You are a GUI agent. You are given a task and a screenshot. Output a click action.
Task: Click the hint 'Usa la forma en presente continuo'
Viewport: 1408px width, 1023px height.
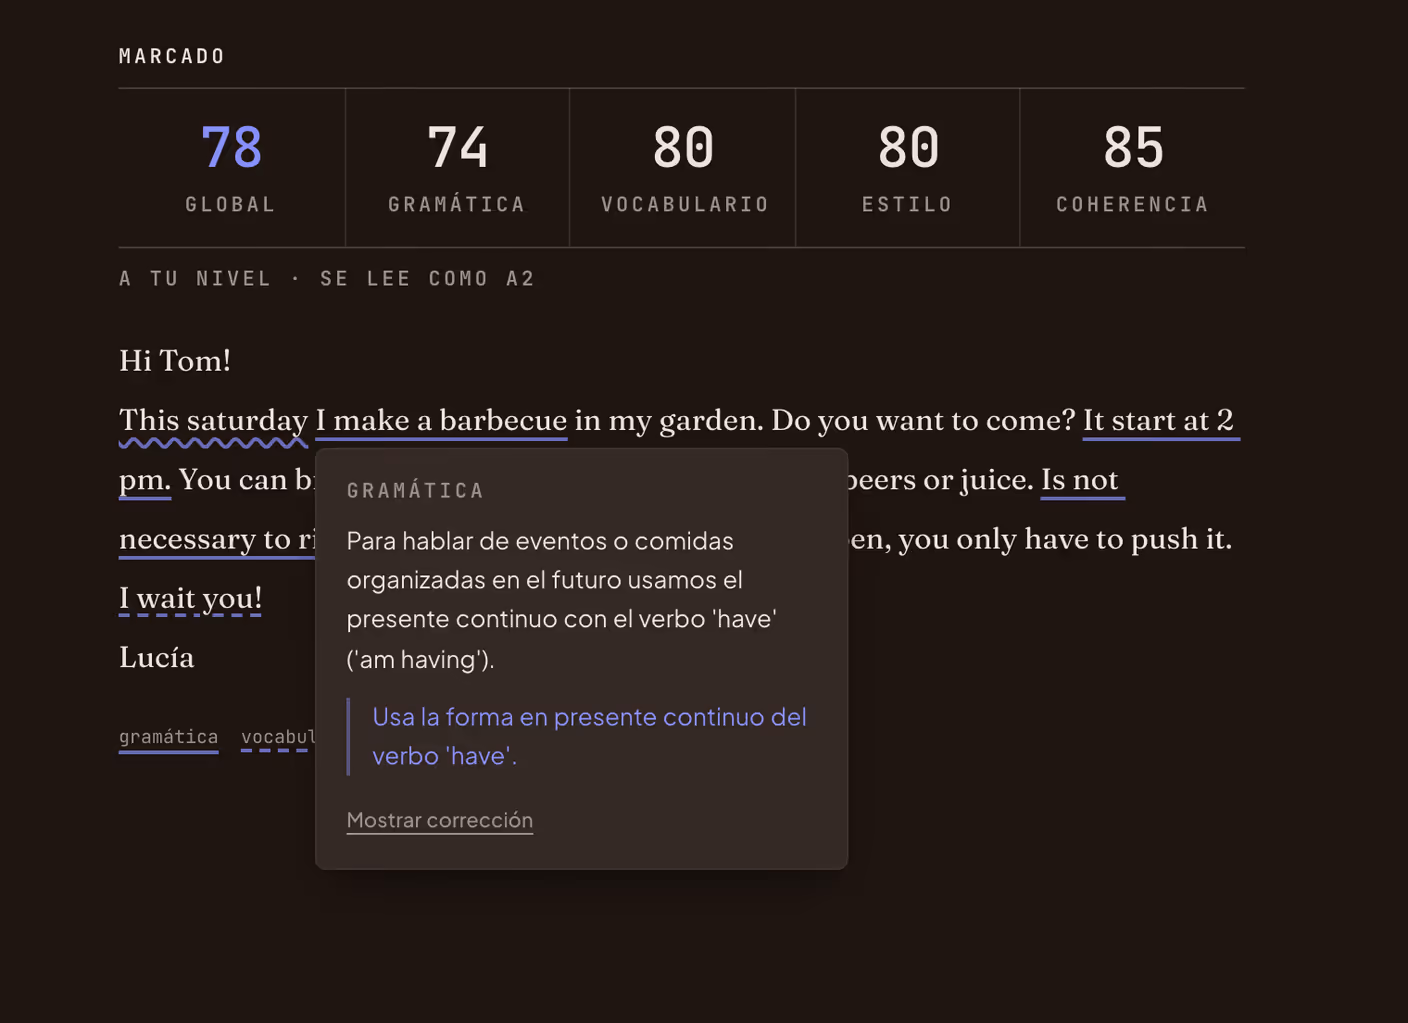coord(589,736)
